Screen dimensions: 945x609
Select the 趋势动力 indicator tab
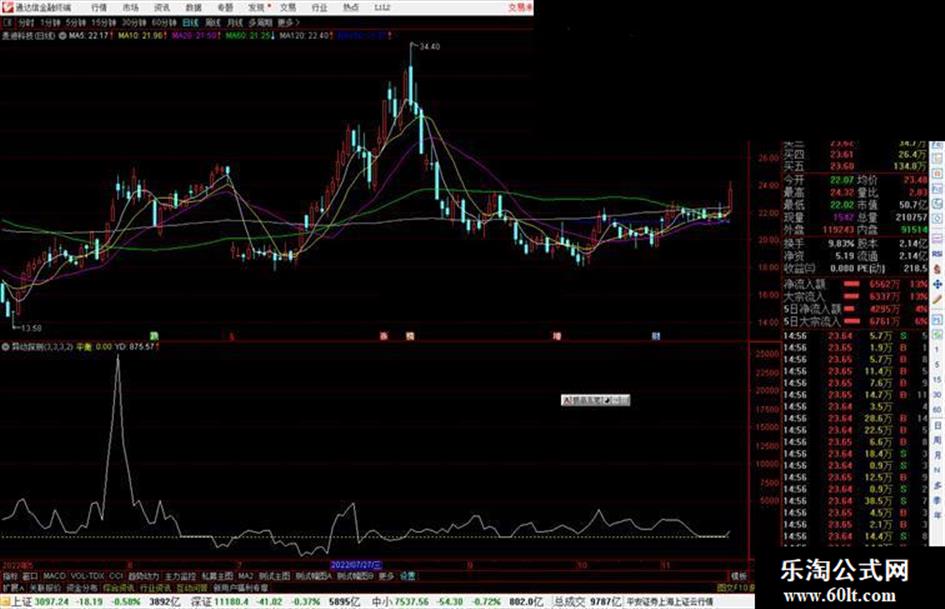click(143, 576)
